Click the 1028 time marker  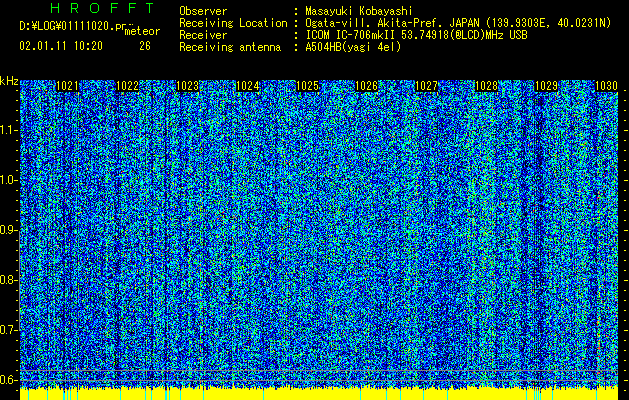point(486,86)
